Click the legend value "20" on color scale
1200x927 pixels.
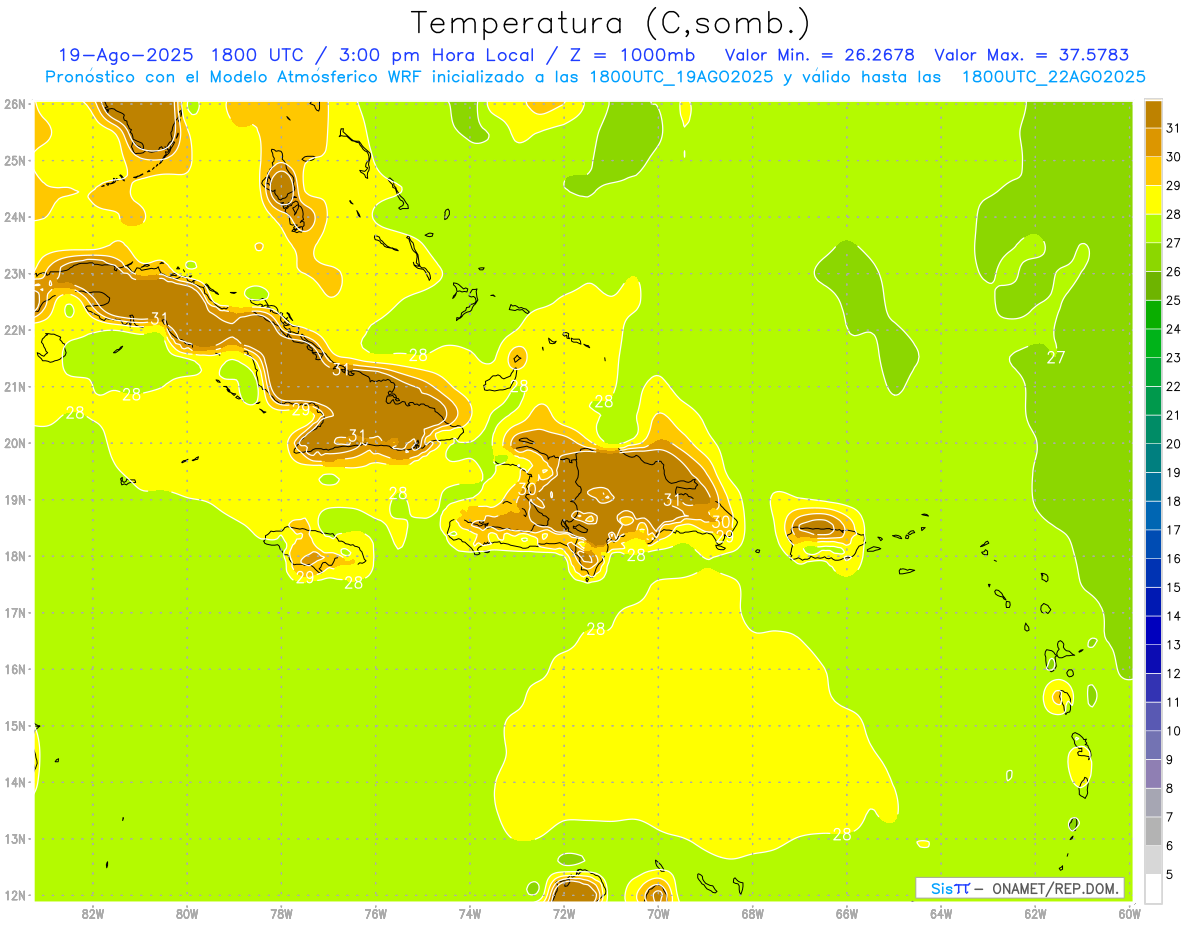pyautogui.click(x=1174, y=444)
